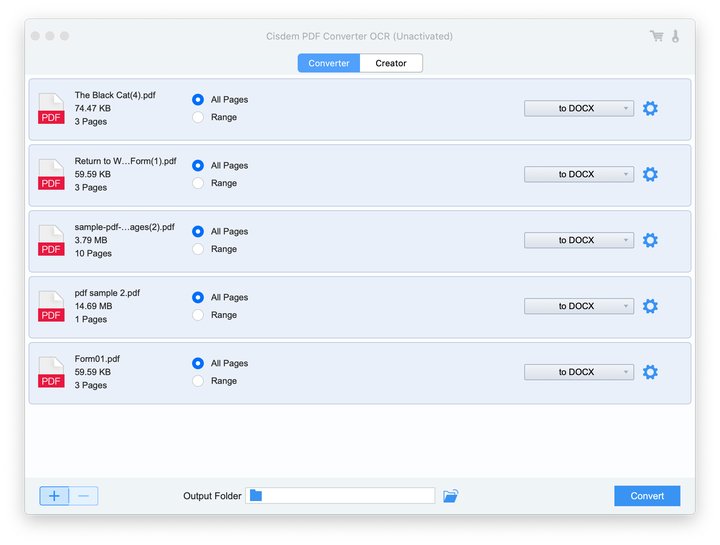Screen dimensions: 720x545
Task: Open 'to DOCX' dropdown for pdf sample 2.pdf
Action: (x=579, y=306)
